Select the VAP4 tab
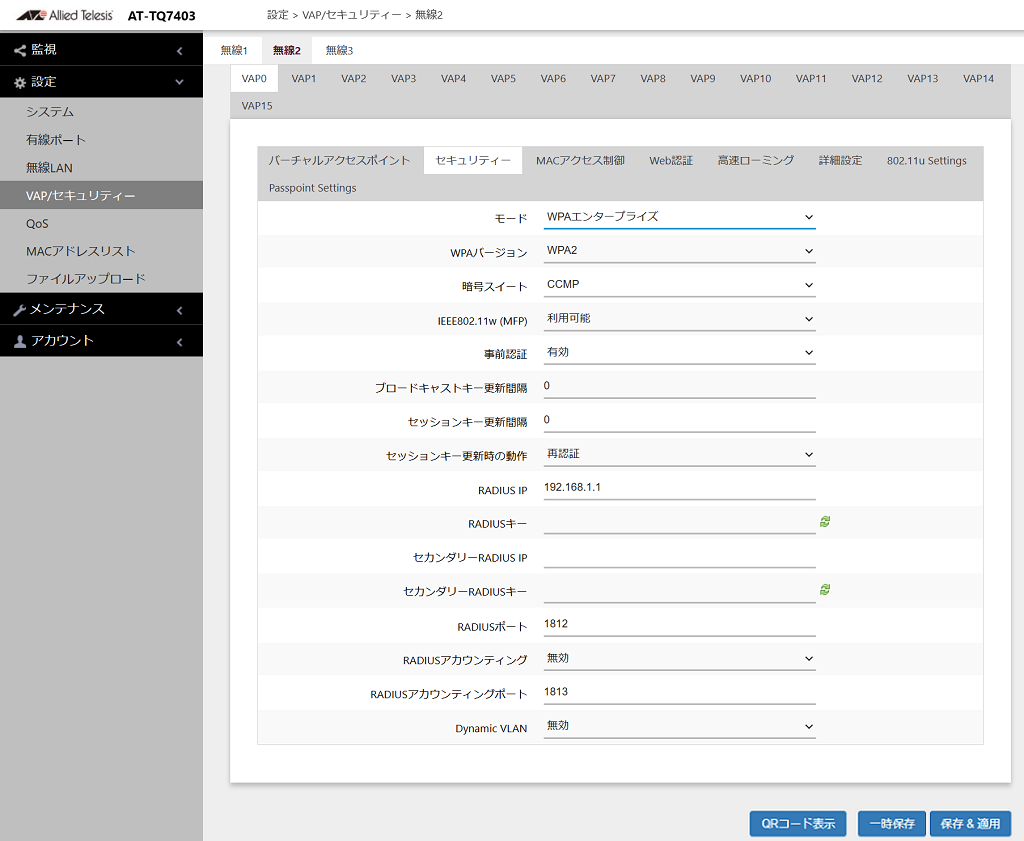The height and width of the screenshot is (841, 1024). [453, 78]
